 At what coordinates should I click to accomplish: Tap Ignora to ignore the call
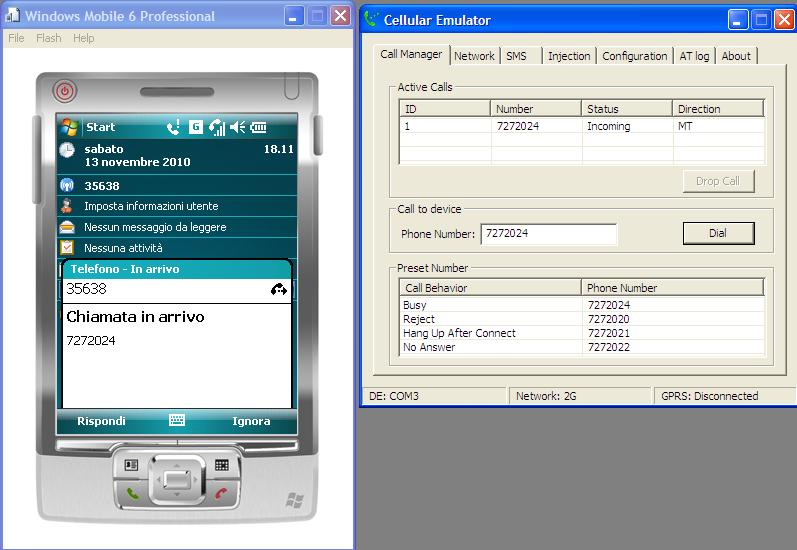point(251,421)
